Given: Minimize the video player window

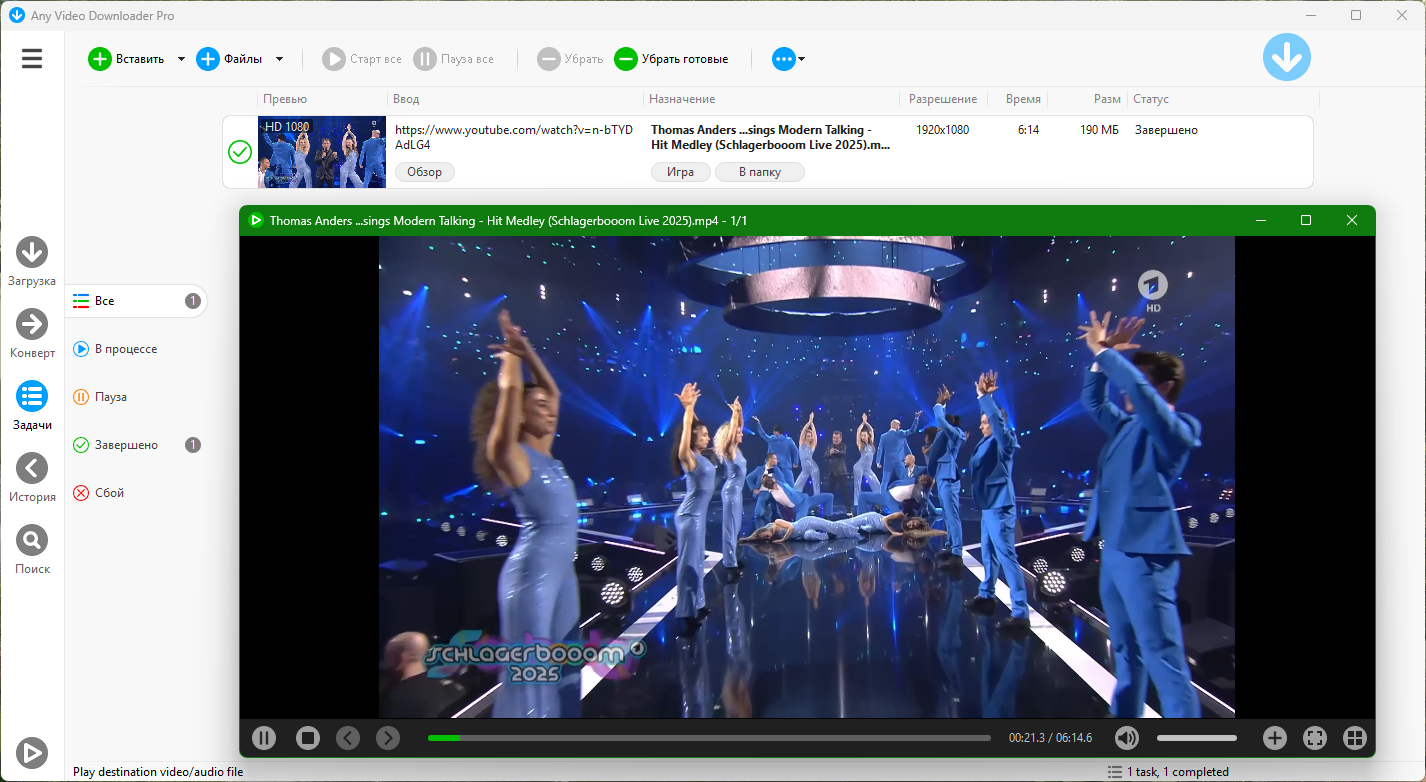Looking at the screenshot, I should [1262, 220].
